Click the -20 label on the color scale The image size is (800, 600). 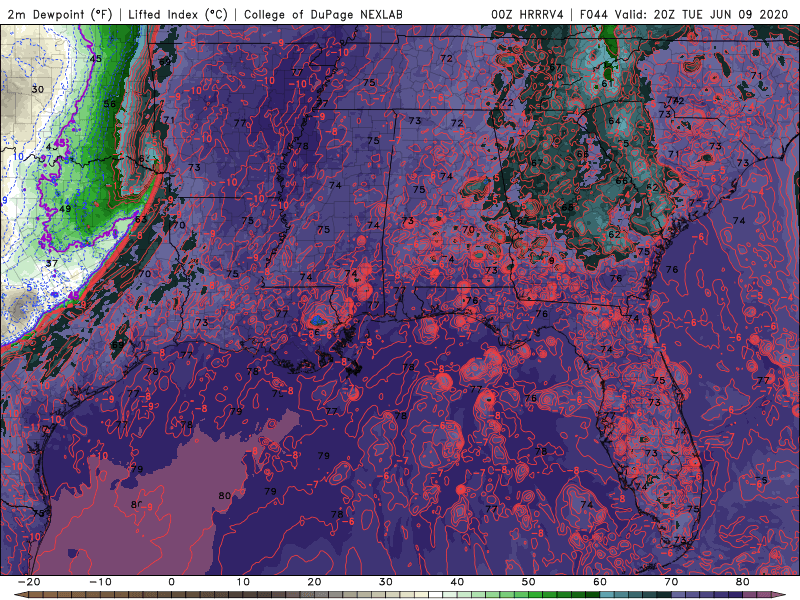(29, 582)
